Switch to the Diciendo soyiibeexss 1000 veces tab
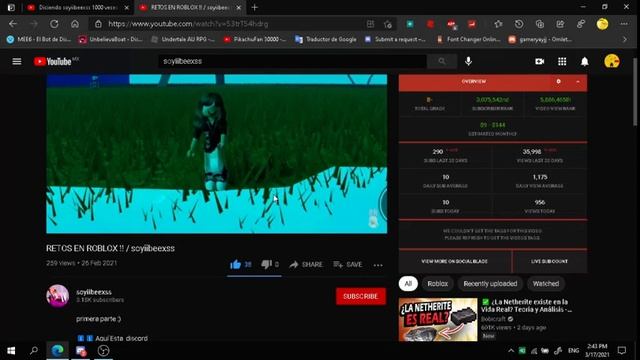This screenshot has height=360, width=640. (x=78, y=7)
